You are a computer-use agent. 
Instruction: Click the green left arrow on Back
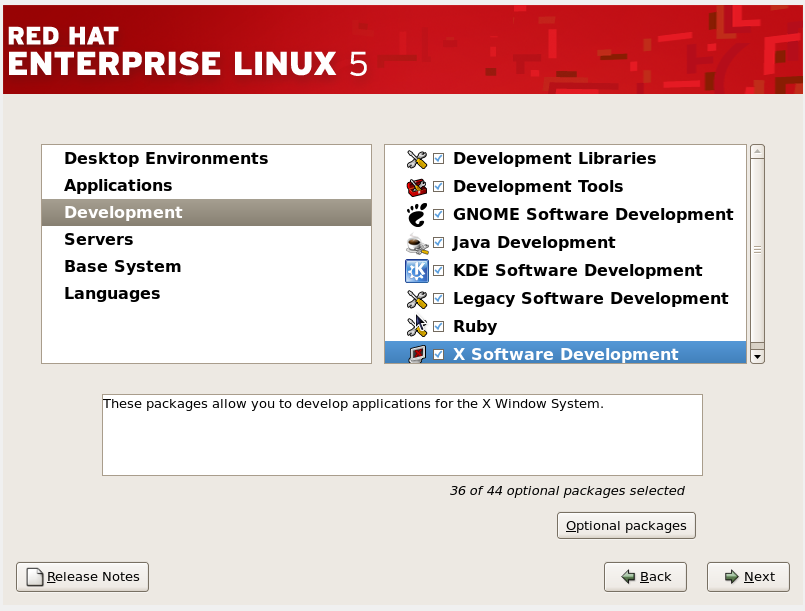tap(628, 577)
